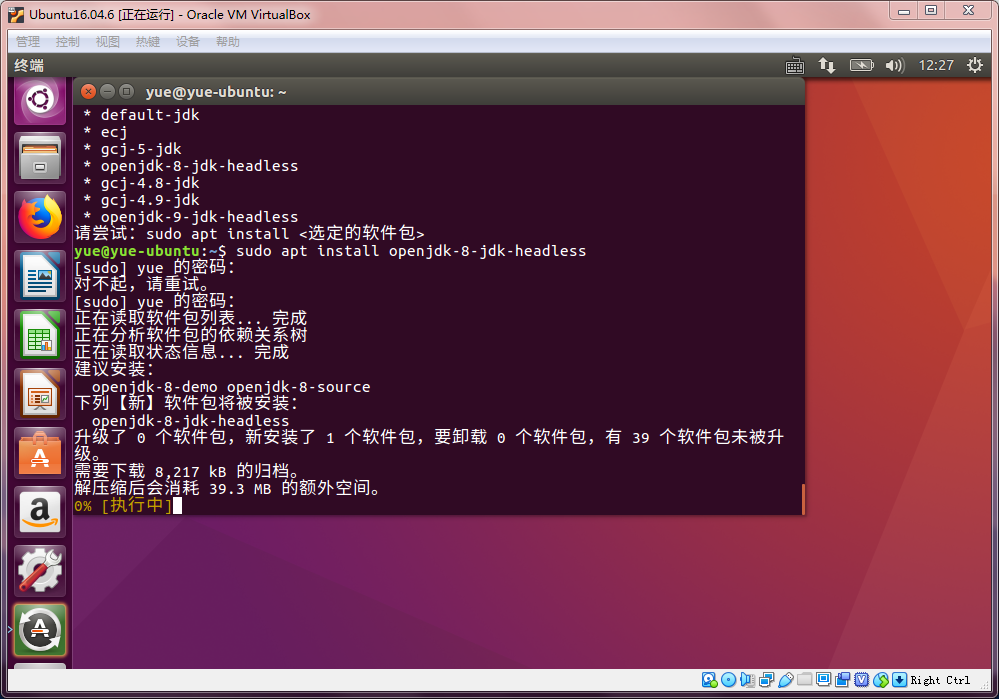
Task: Open the 控制 menu in VirtualBox
Action: (x=68, y=42)
